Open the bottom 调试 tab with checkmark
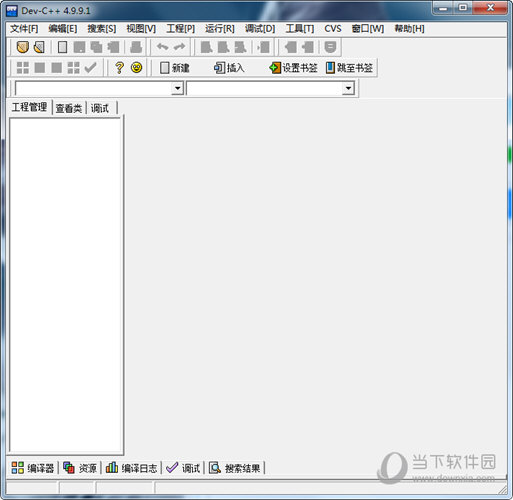This screenshot has height=500, width=513. [183, 468]
